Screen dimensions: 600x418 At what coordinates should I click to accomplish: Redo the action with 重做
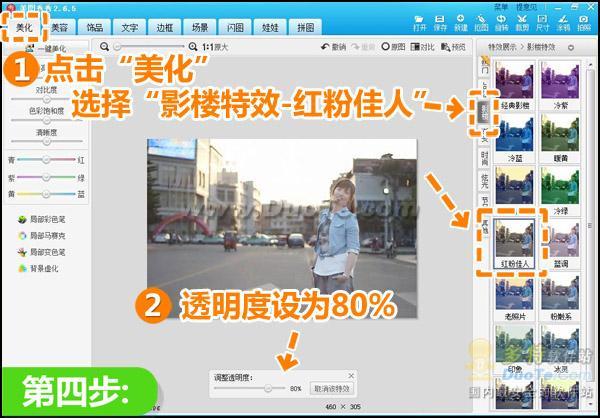[363, 47]
